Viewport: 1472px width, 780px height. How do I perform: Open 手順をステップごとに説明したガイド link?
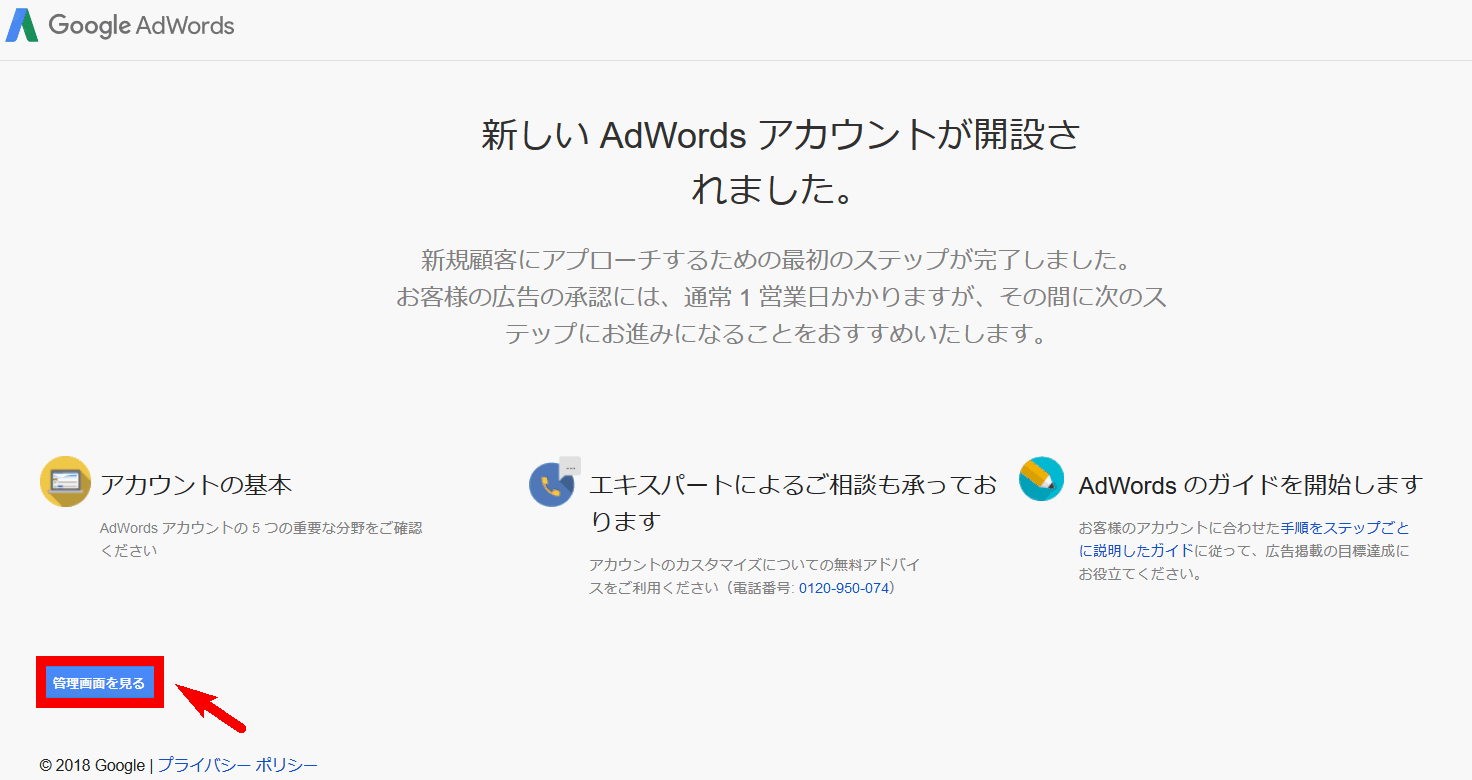[x=1244, y=539]
